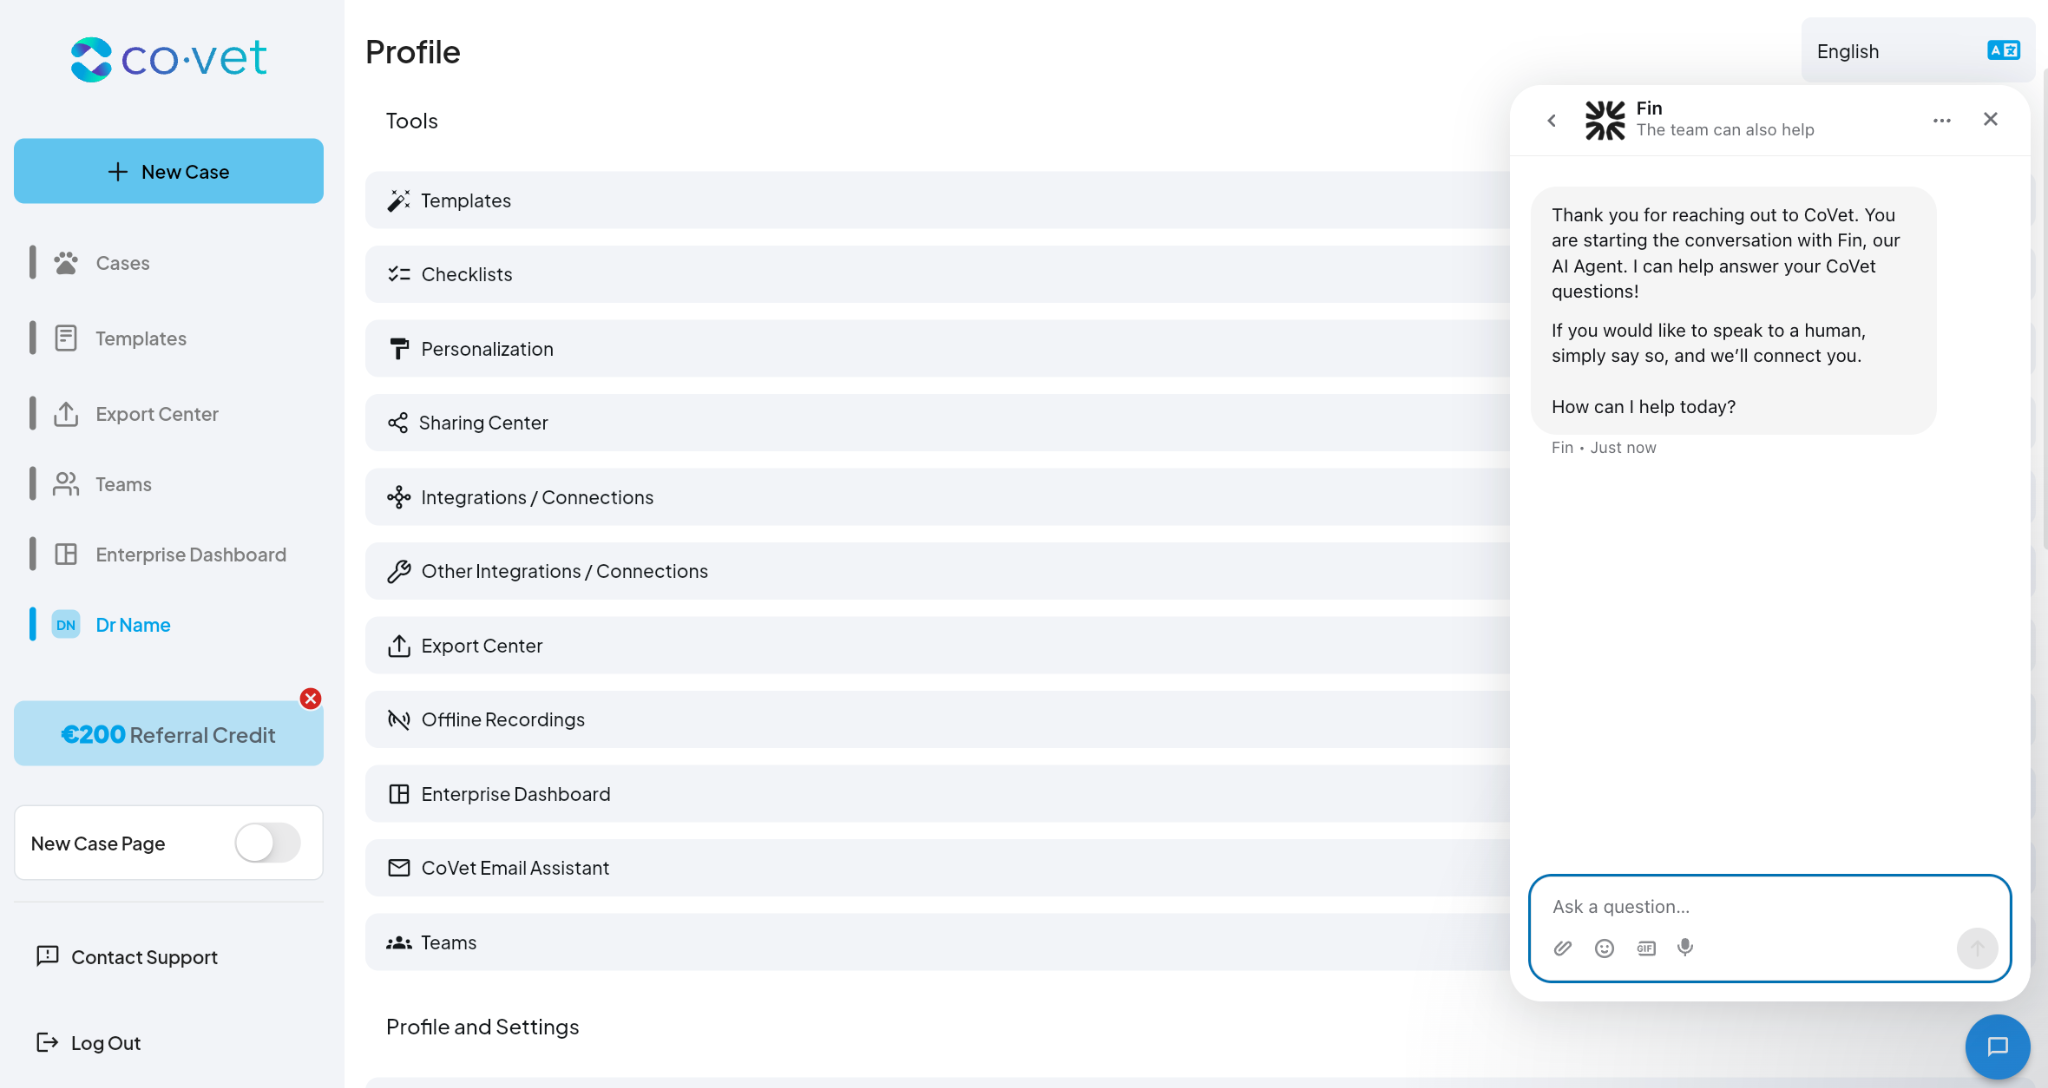Open the Checklists tool row
The width and height of the screenshot is (2048, 1088).
point(938,274)
